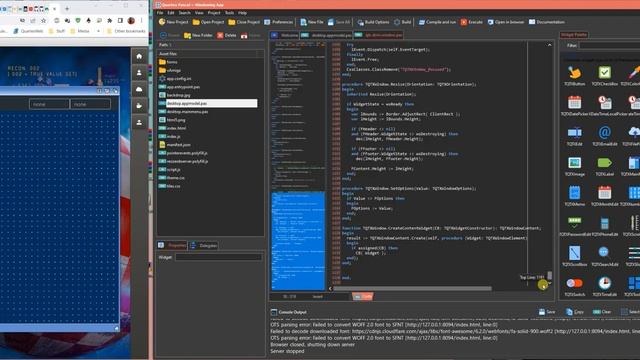This screenshot has width=640, height=360.
Task: Open the Help menu
Action: [242, 13]
